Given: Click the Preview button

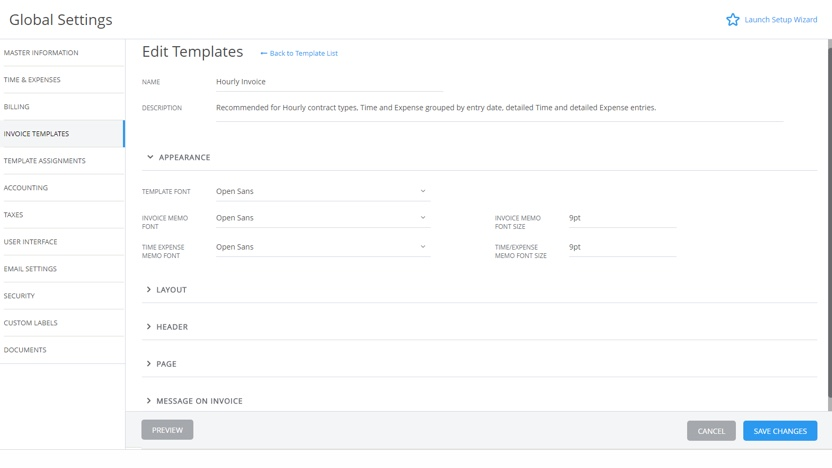Looking at the screenshot, I should [x=167, y=430].
